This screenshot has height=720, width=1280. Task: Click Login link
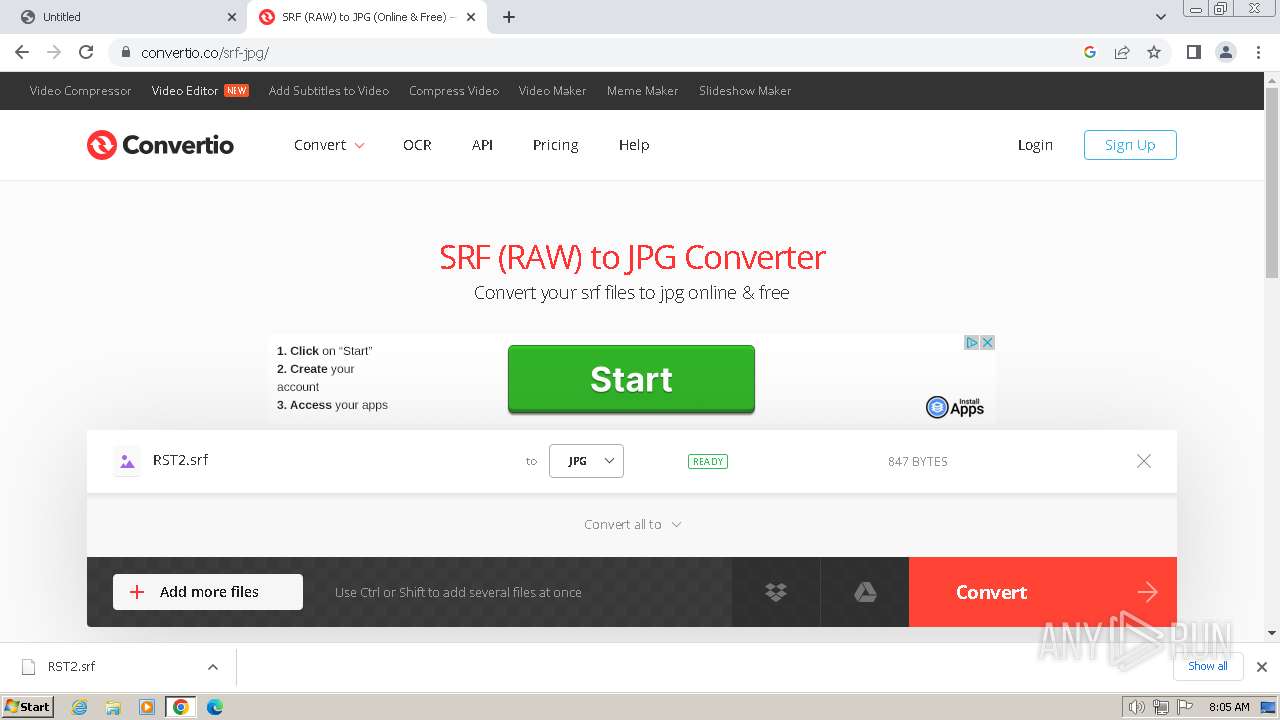pyautogui.click(x=1035, y=145)
